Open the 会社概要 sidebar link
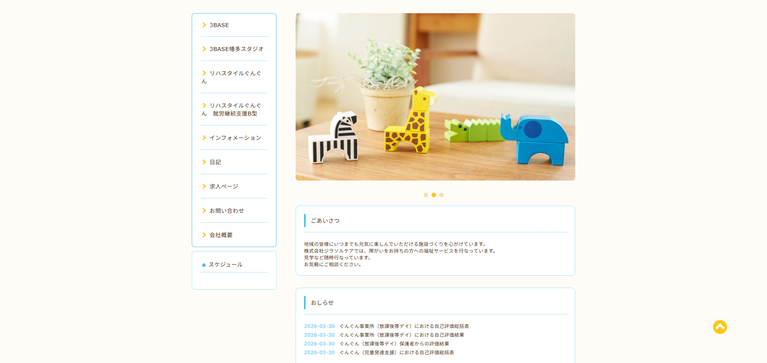767x363 pixels. click(x=221, y=235)
